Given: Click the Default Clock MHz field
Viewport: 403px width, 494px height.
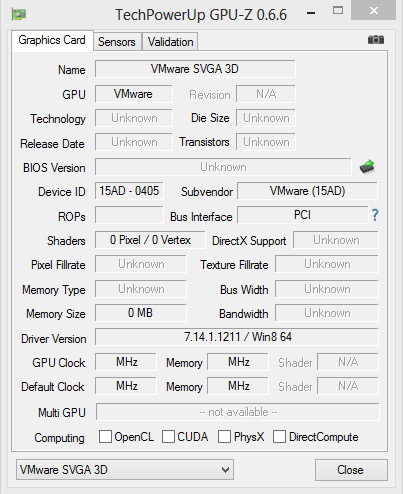Looking at the screenshot, I should tap(126, 386).
